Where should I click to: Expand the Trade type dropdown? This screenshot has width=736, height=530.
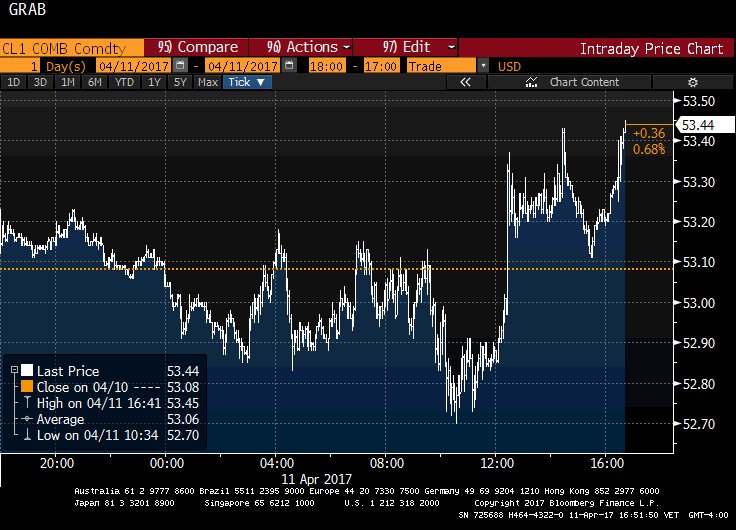pos(484,65)
